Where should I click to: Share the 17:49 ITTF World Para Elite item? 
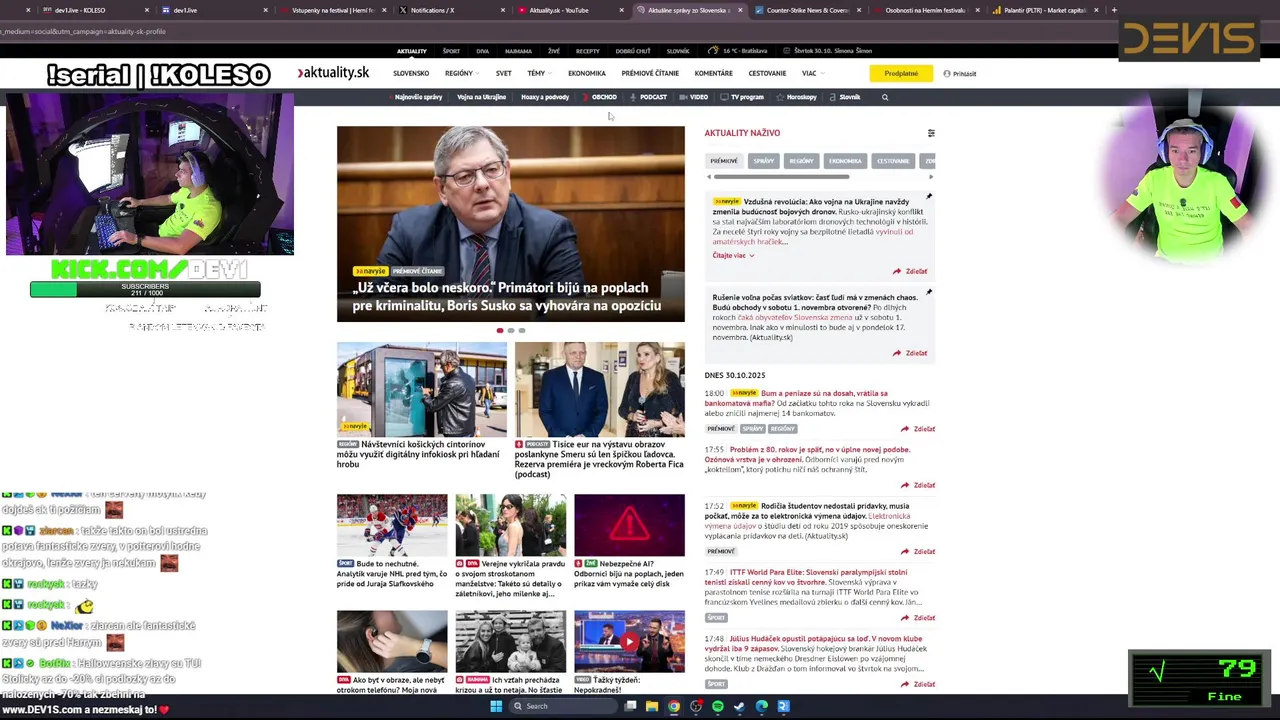[x=918, y=617]
